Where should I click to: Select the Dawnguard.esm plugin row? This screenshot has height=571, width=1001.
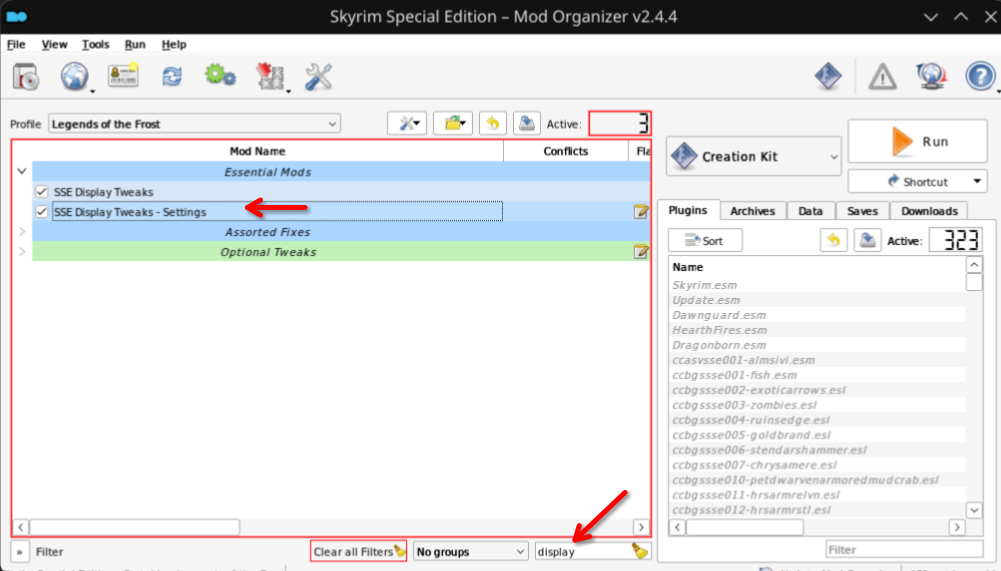click(817, 315)
